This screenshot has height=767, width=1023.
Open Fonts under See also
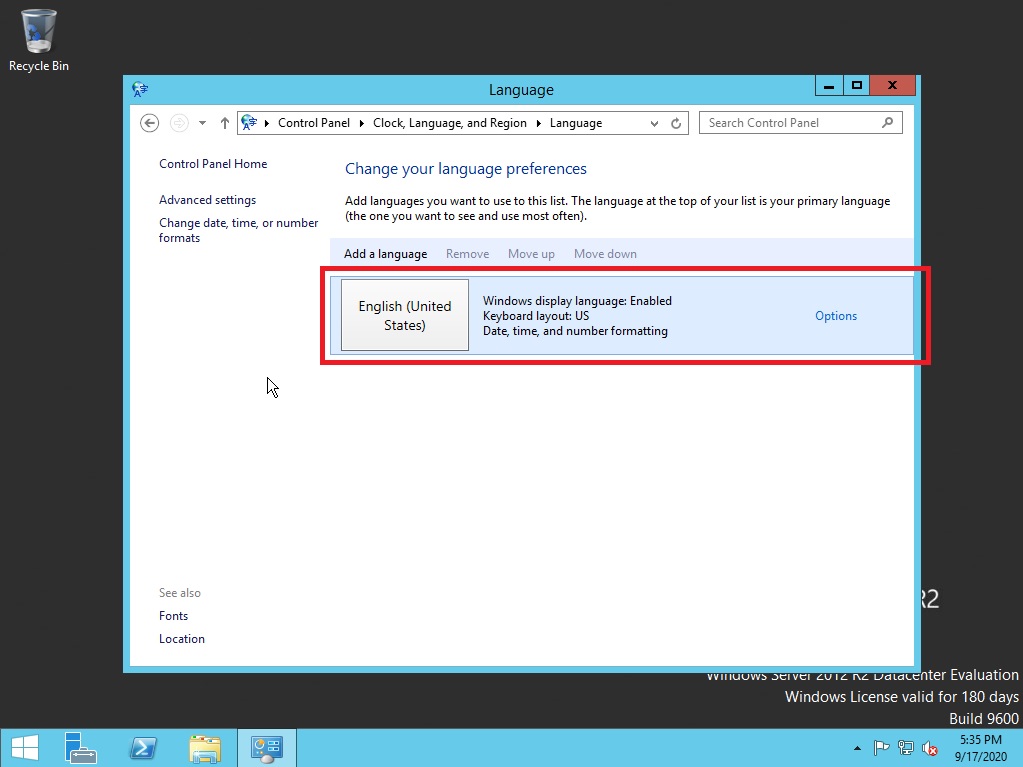pyautogui.click(x=173, y=616)
